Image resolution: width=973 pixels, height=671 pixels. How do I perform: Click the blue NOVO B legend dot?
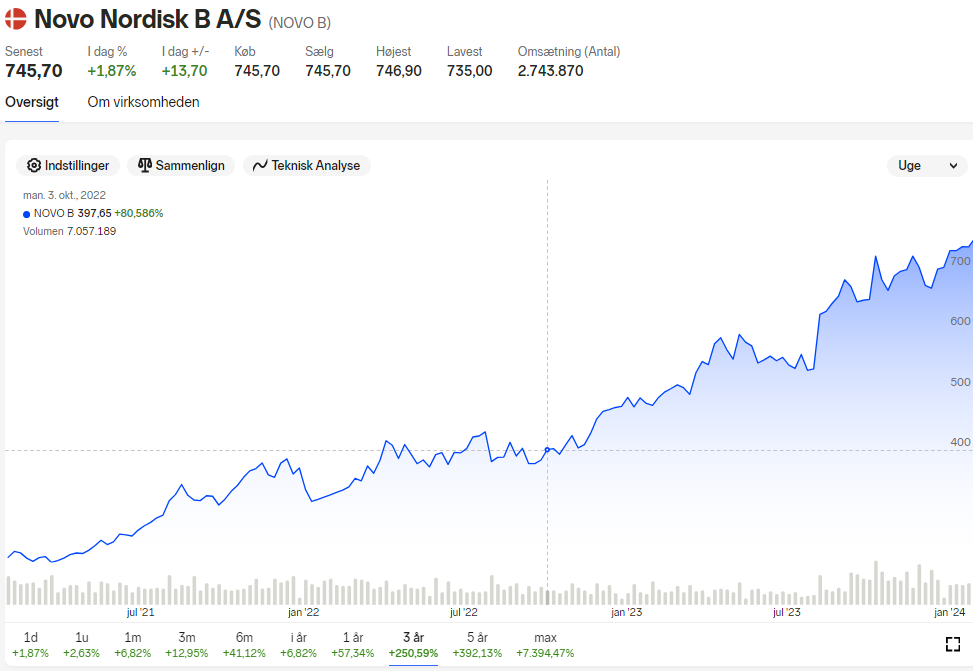27,214
